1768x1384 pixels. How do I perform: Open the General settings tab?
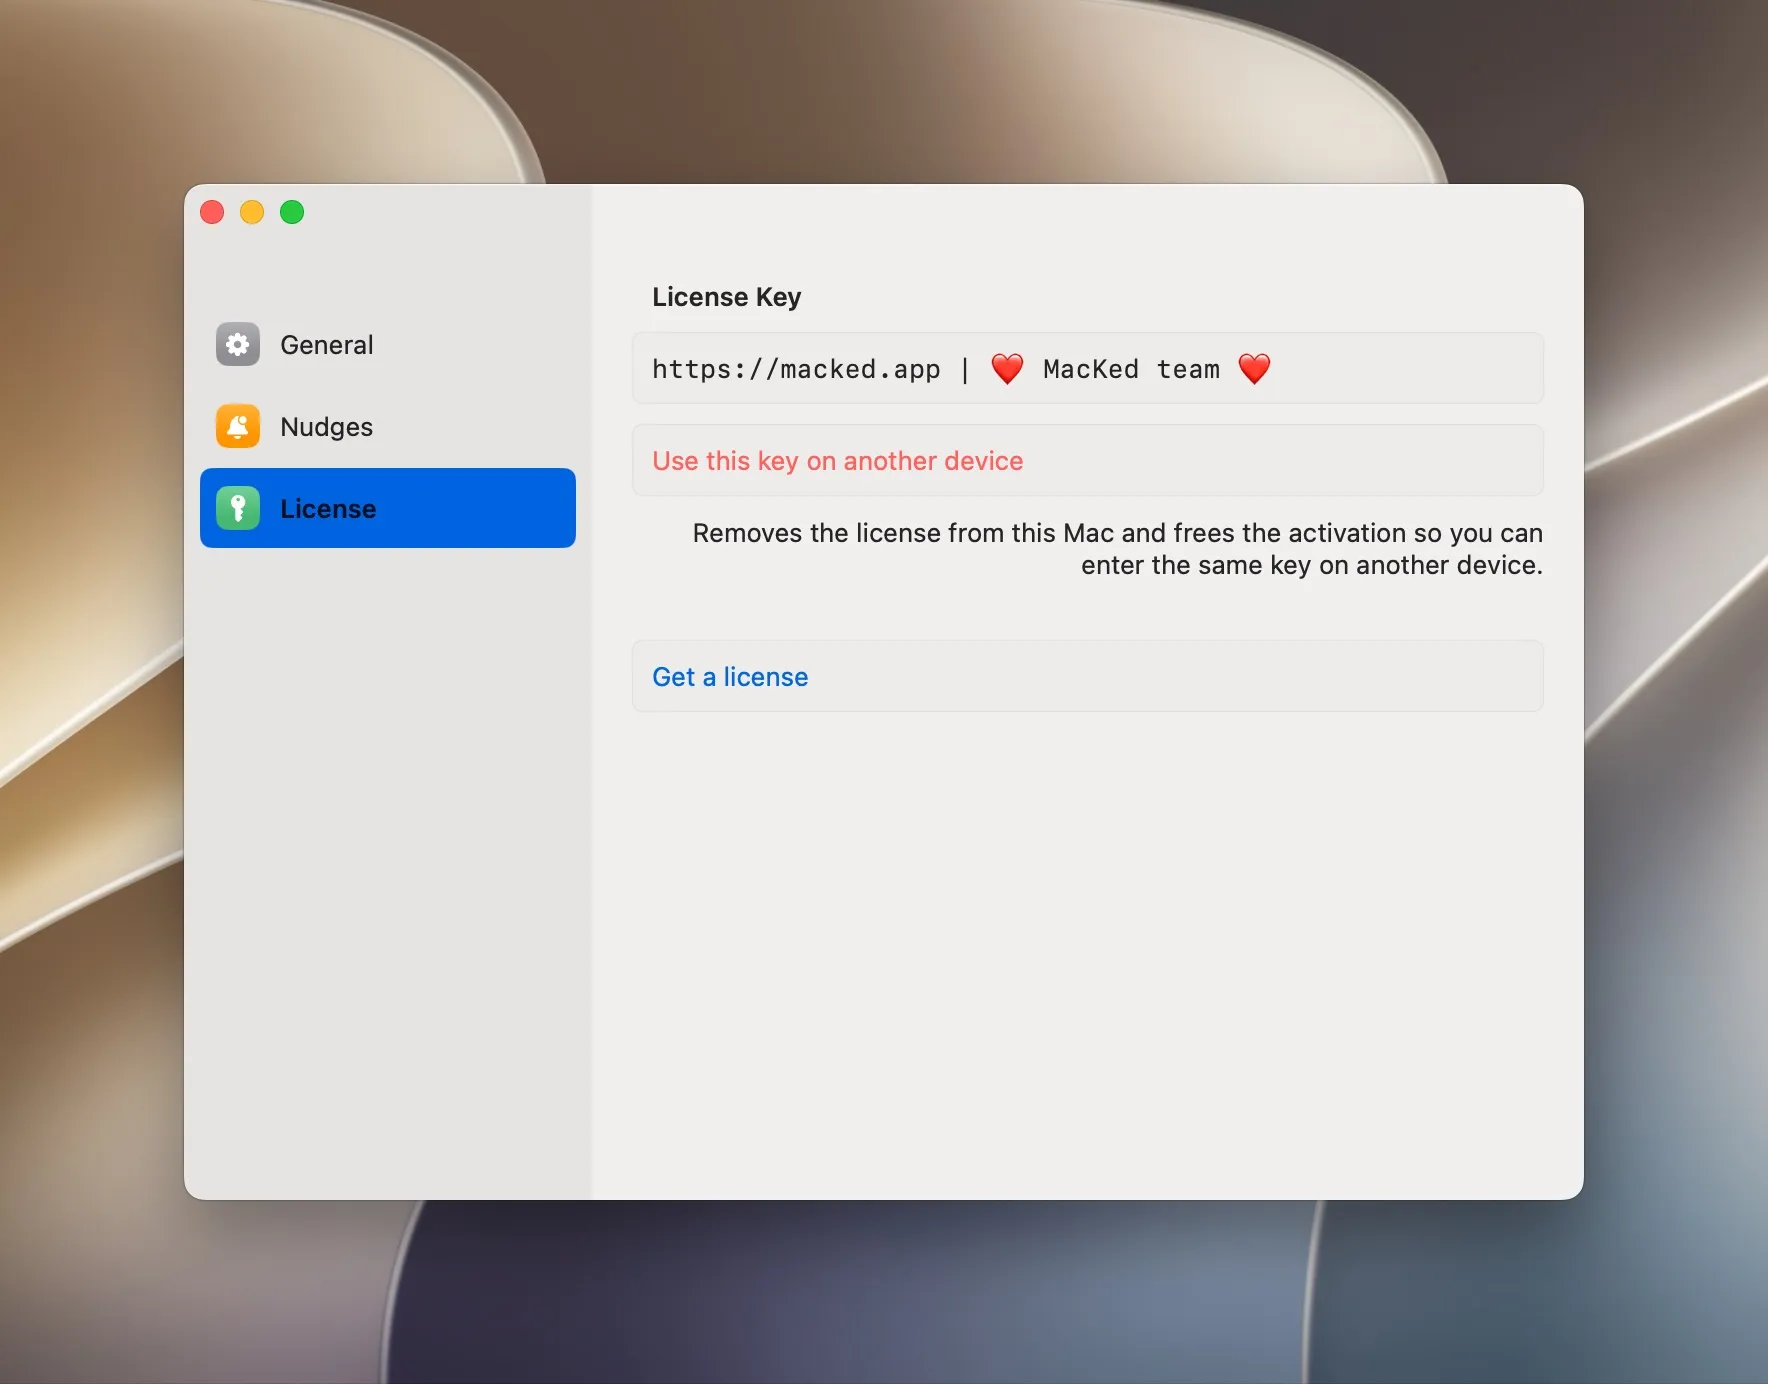coord(388,345)
